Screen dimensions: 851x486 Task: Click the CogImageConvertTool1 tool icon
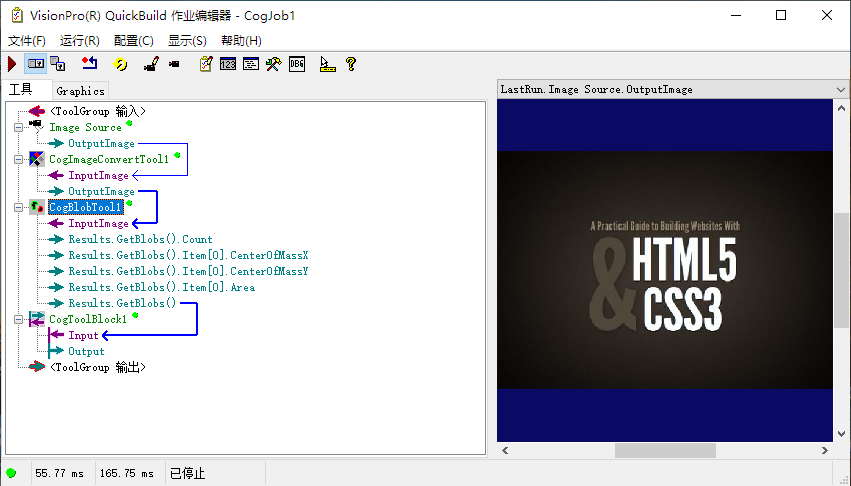point(36,159)
